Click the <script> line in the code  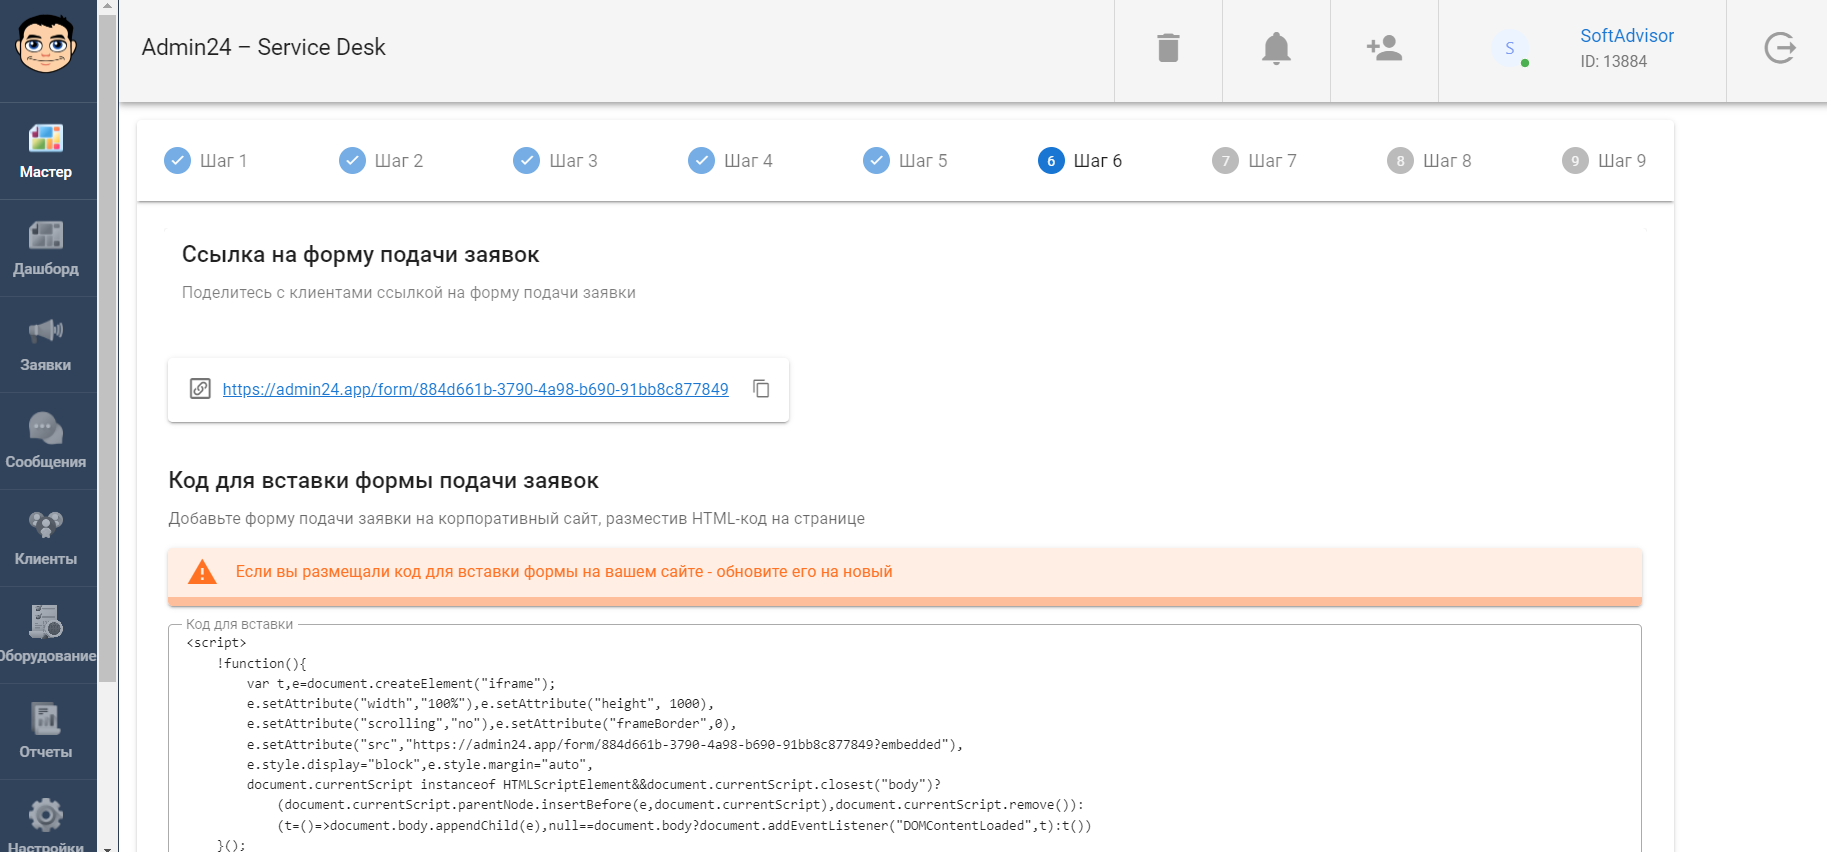pyautogui.click(x=217, y=643)
